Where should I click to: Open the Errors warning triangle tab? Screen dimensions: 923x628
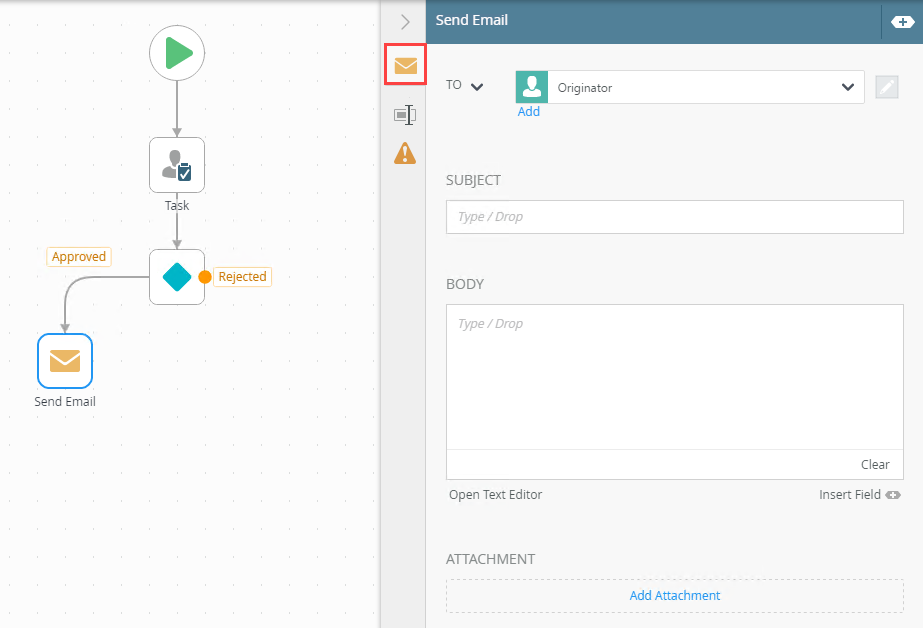click(x=405, y=153)
